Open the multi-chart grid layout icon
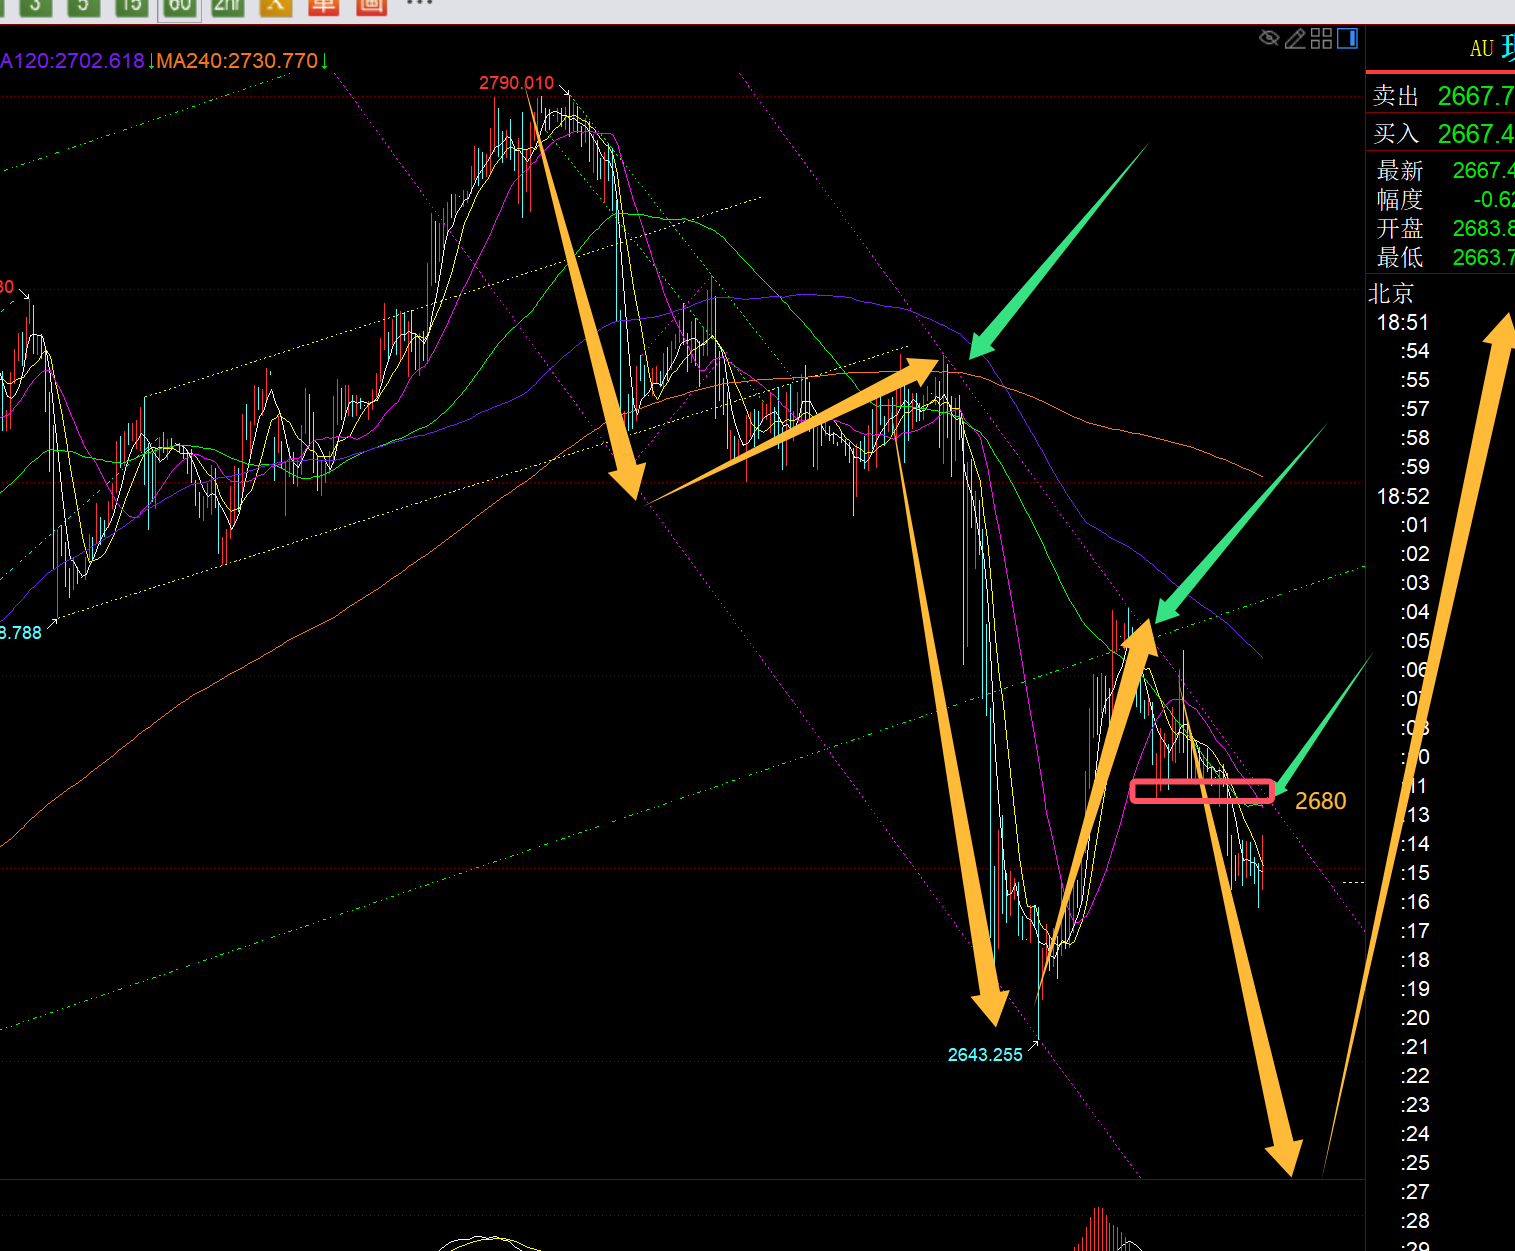The image size is (1515, 1251). (1321, 38)
